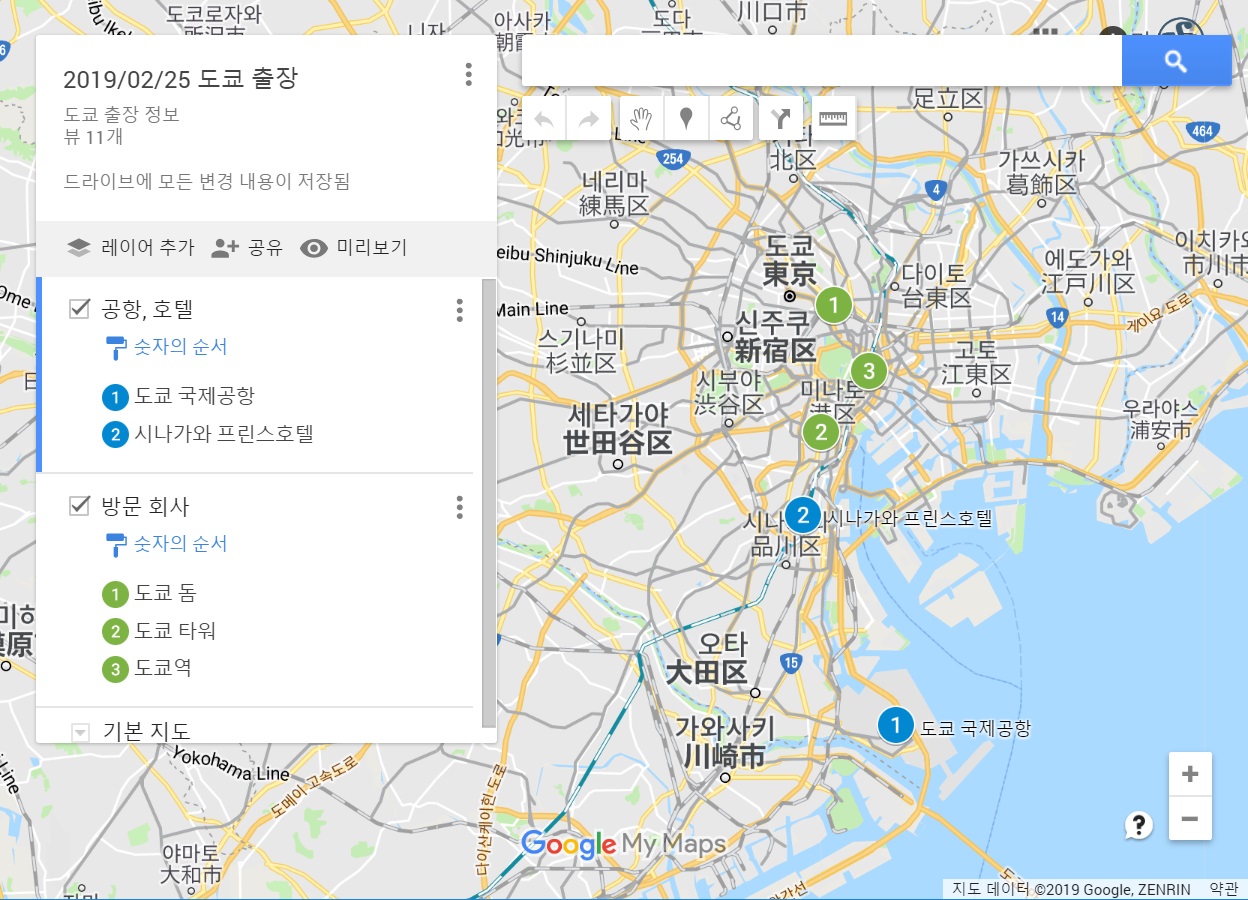Click the search magnifier button
Viewport: 1248px width, 900px height.
(1176, 60)
